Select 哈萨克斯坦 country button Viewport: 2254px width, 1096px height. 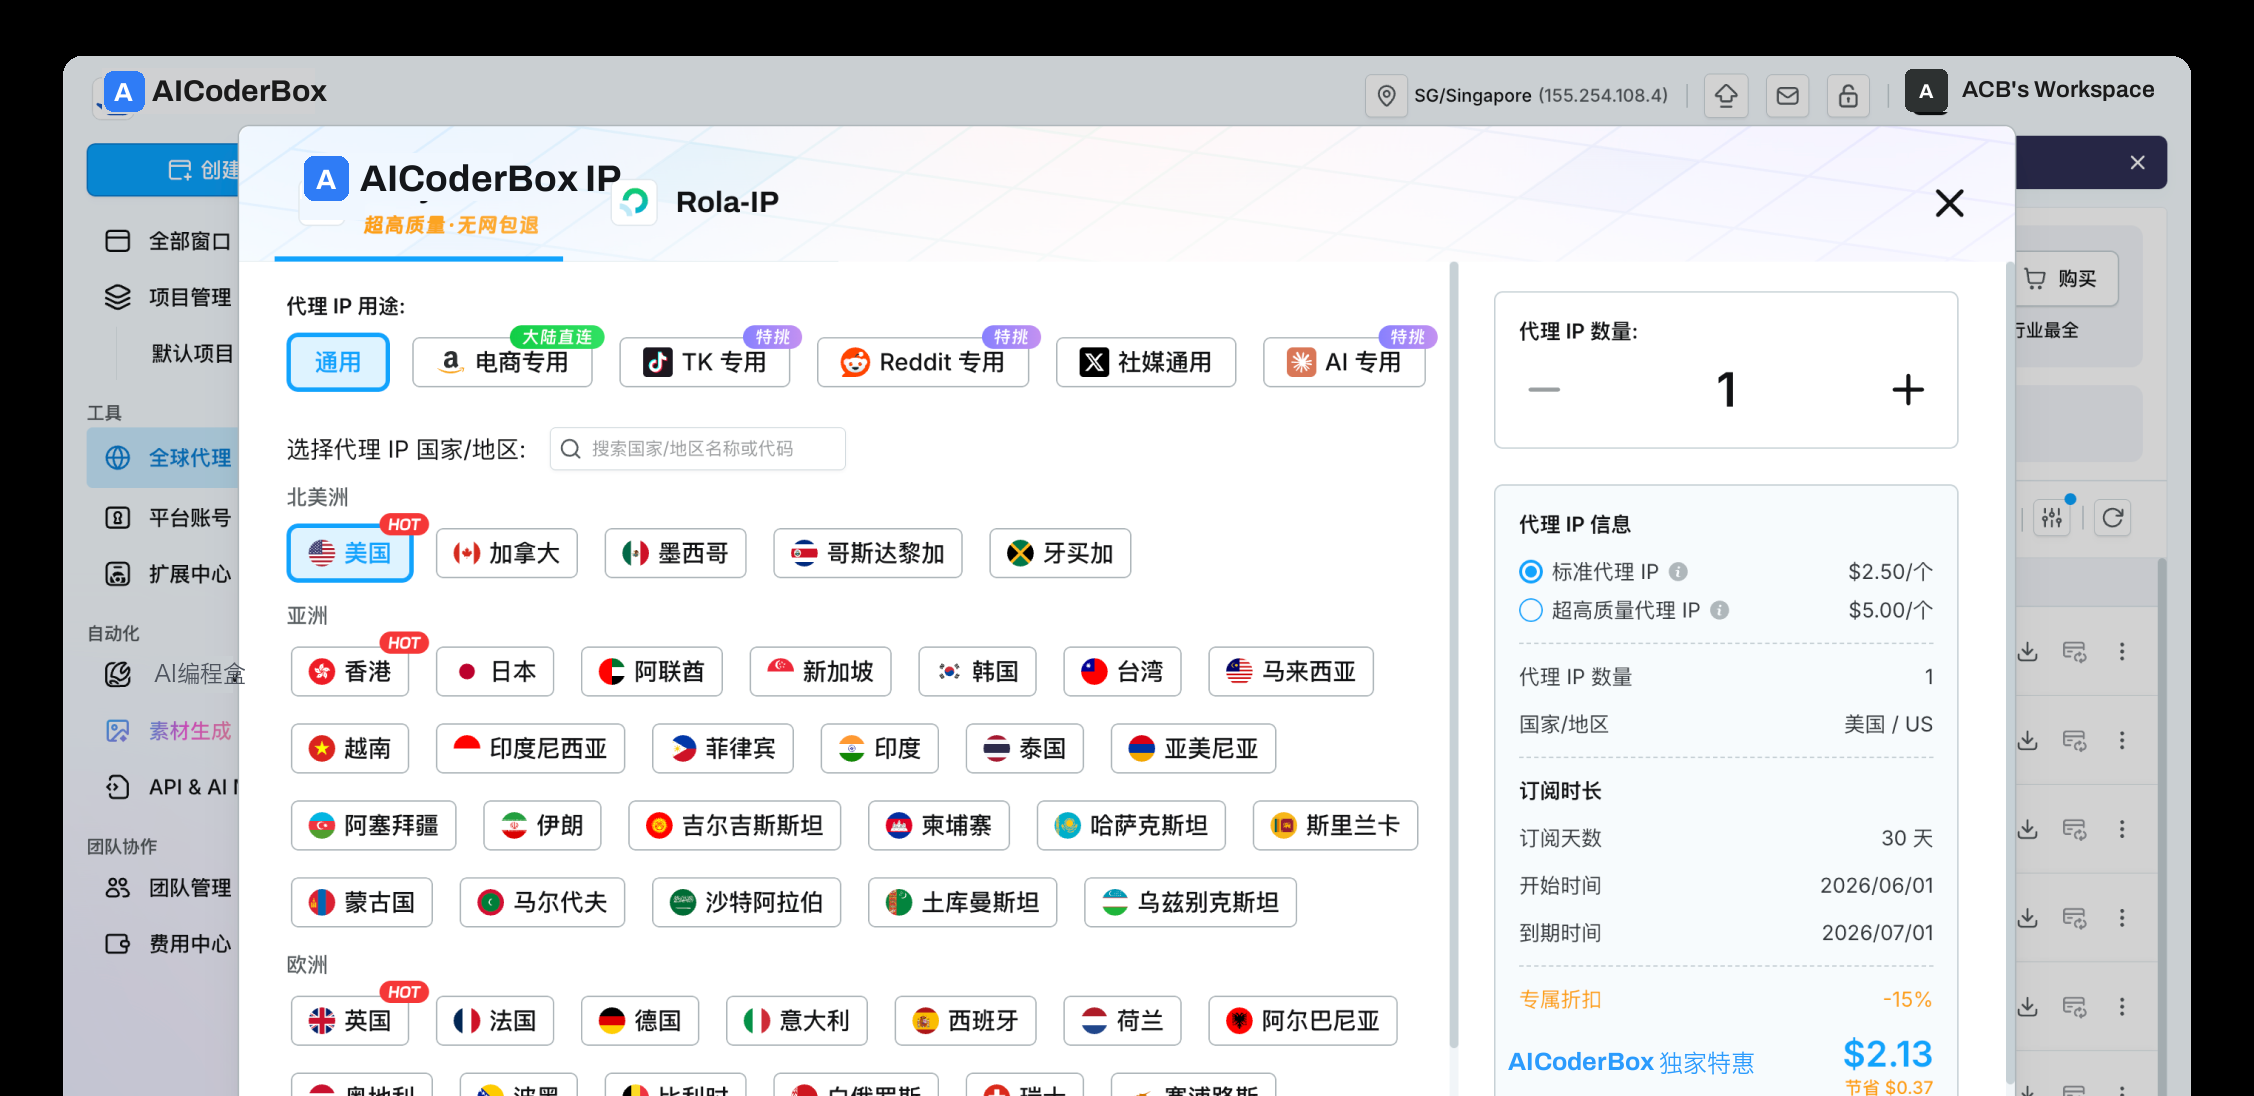coord(1131,825)
